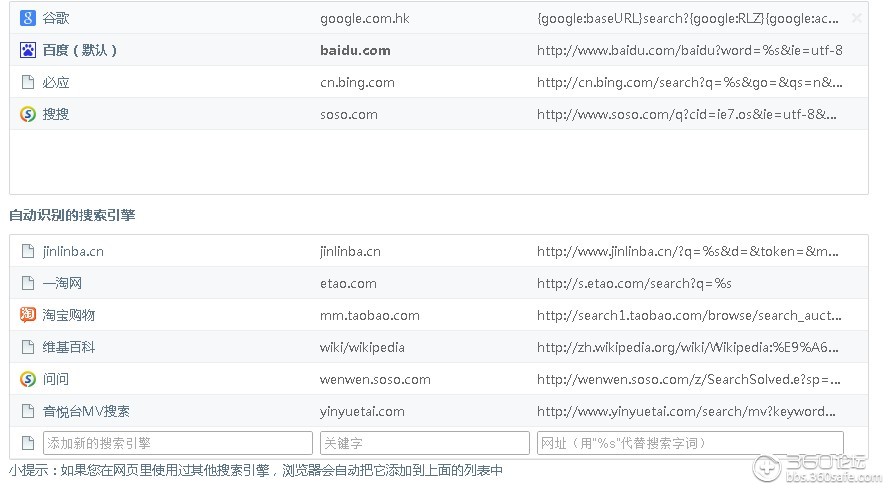Screen dimensions: 888x488
Task: Focus the 网址 URL input field
Action: (x=690, y=443)
